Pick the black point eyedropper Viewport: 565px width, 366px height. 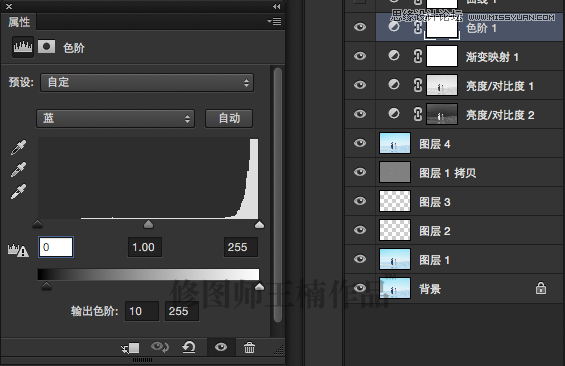pyautogui.click(x=18, y=147)
